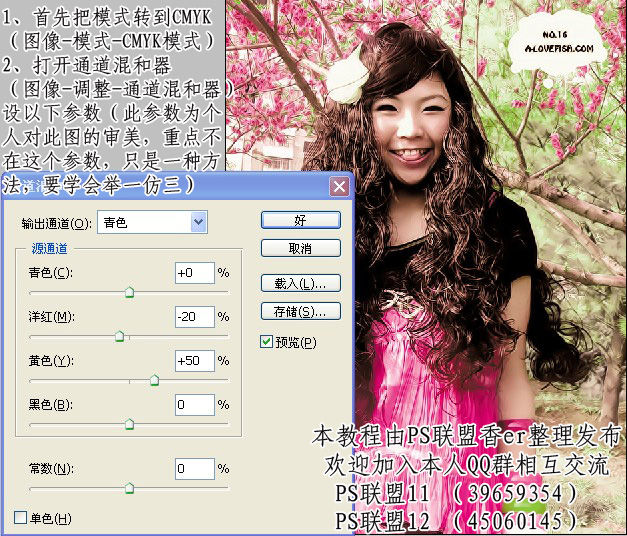Viewport: 627px width, 536px height.
Task: Click the 青色(C) value input field
Action: [x=194, y=273]
